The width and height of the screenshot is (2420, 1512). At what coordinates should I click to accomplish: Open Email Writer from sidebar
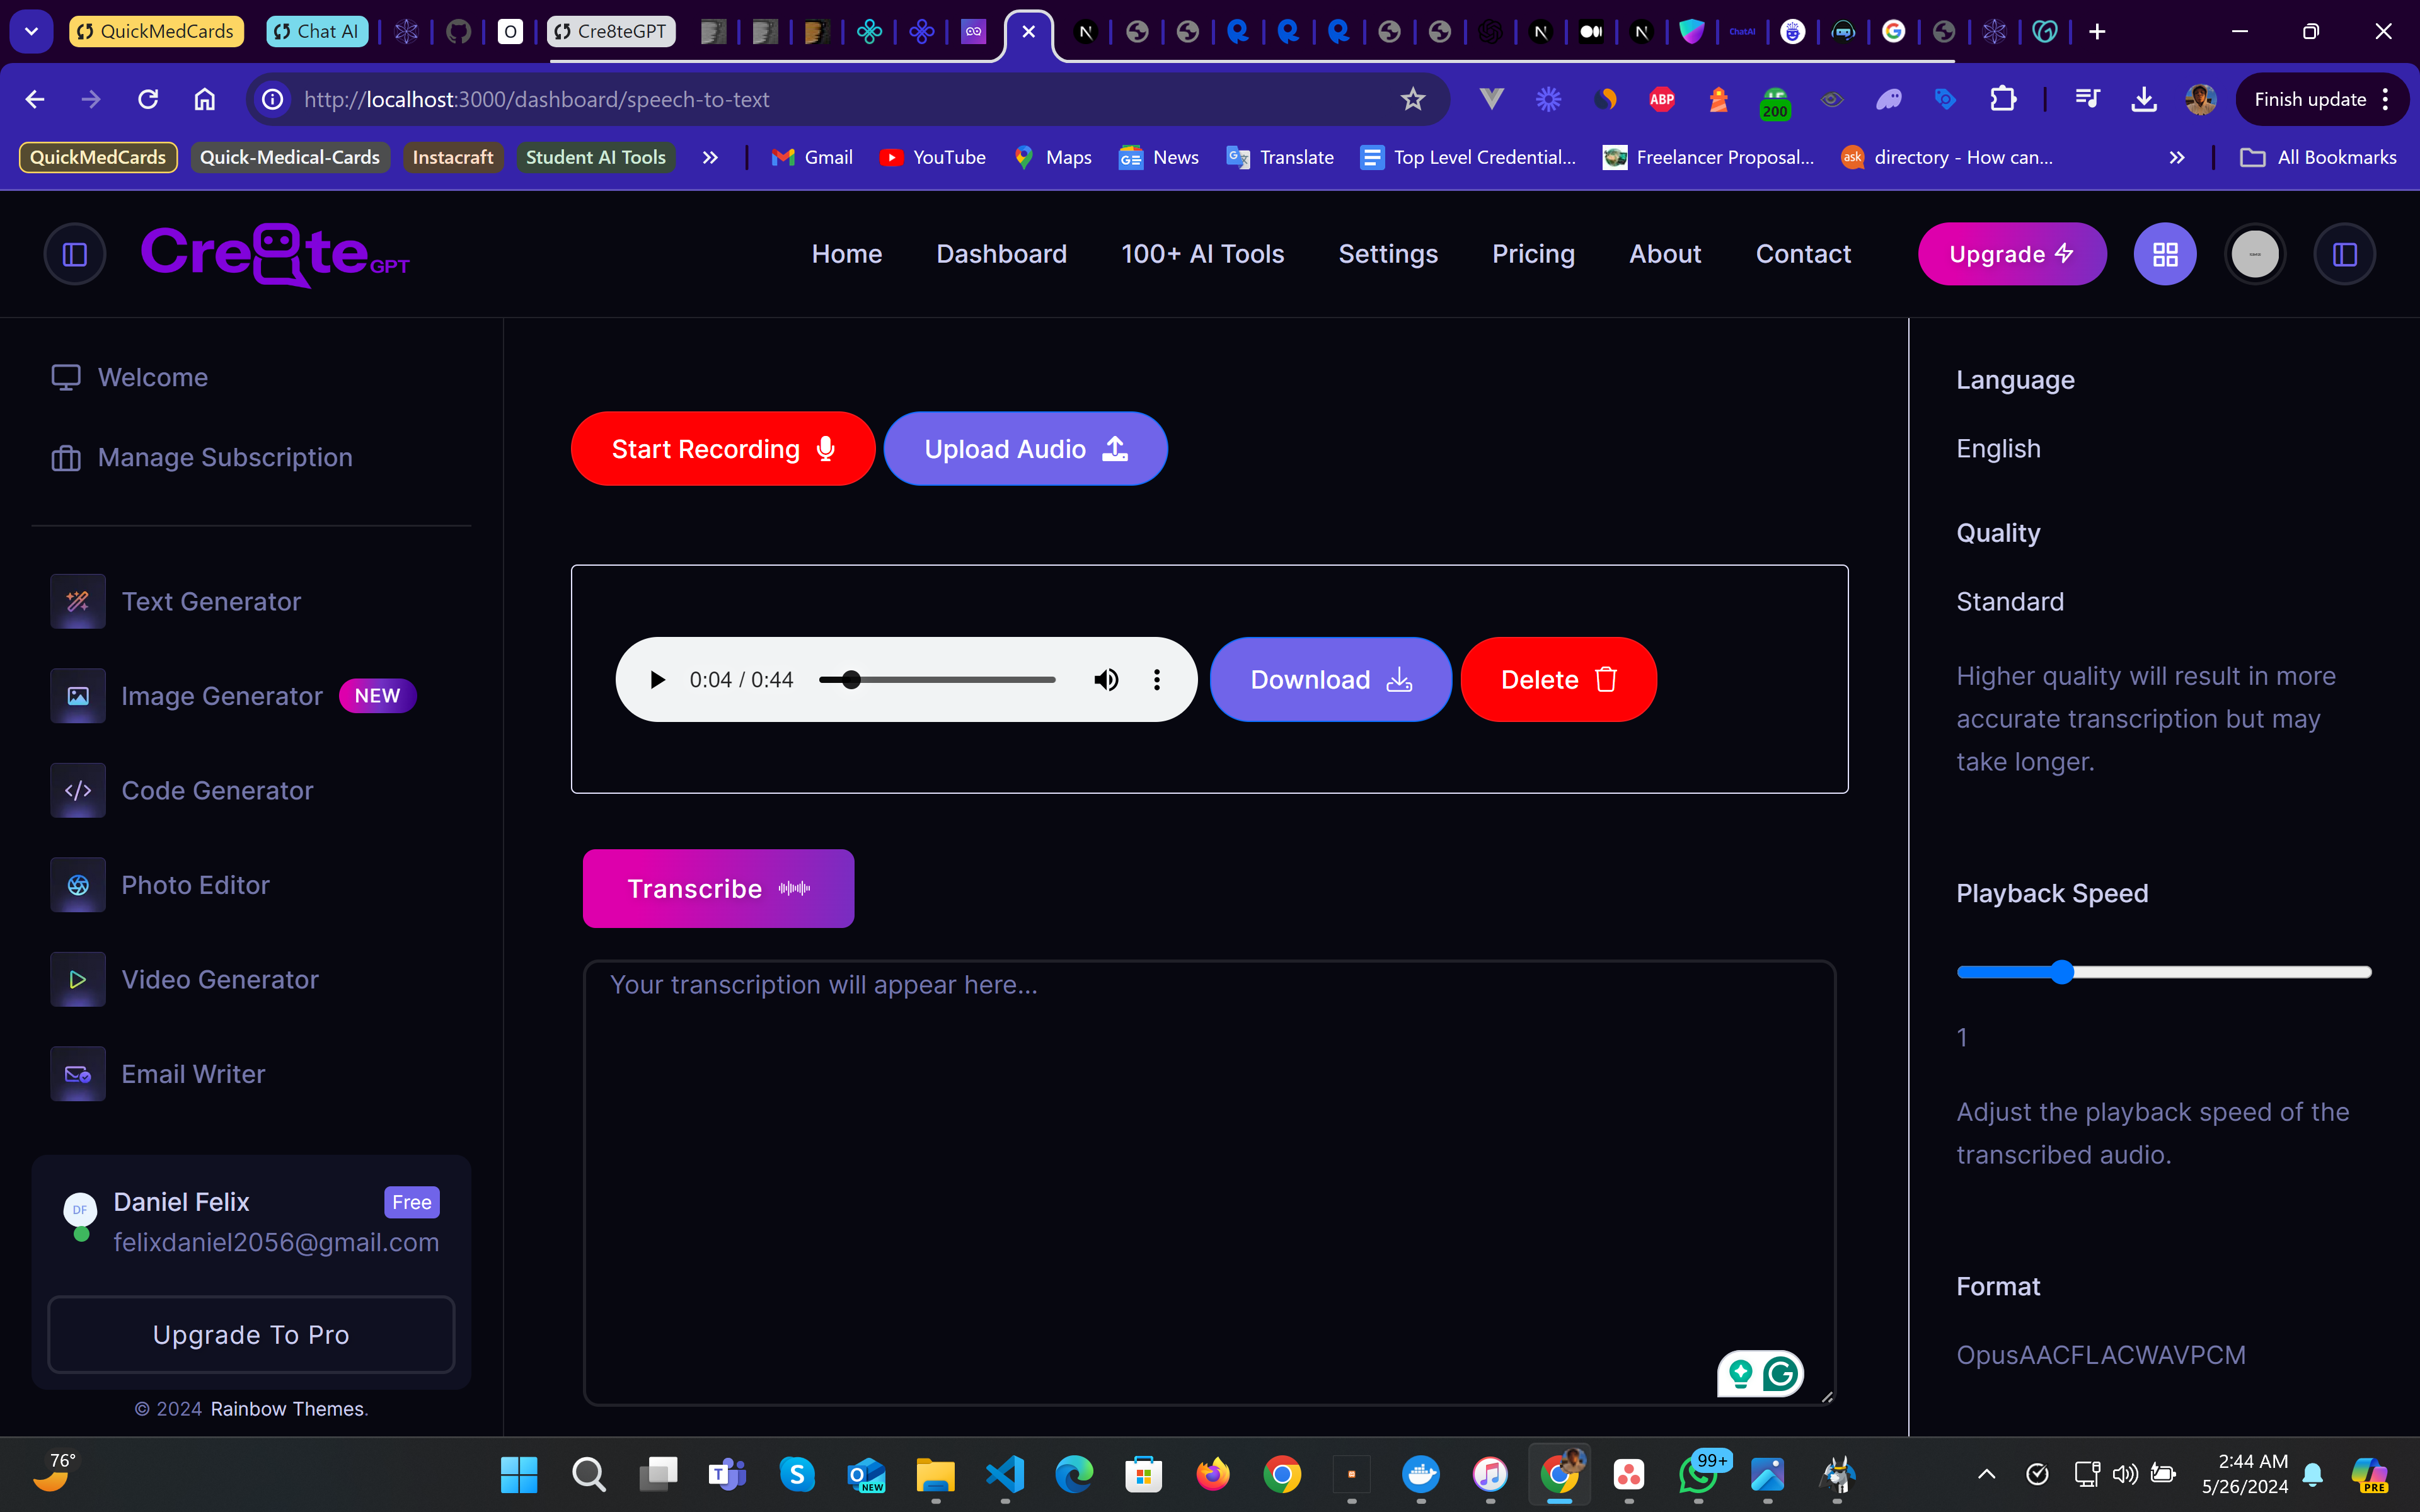(x=193, y=1074)
